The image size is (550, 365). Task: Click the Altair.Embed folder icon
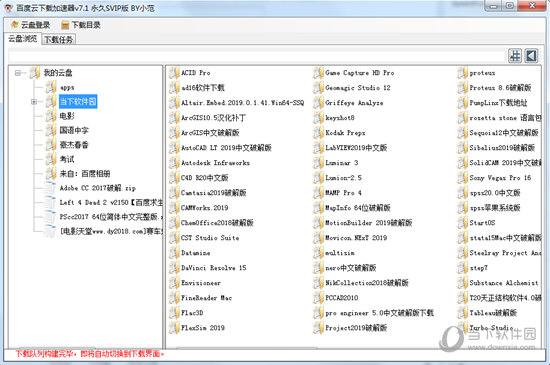point(174,103)
